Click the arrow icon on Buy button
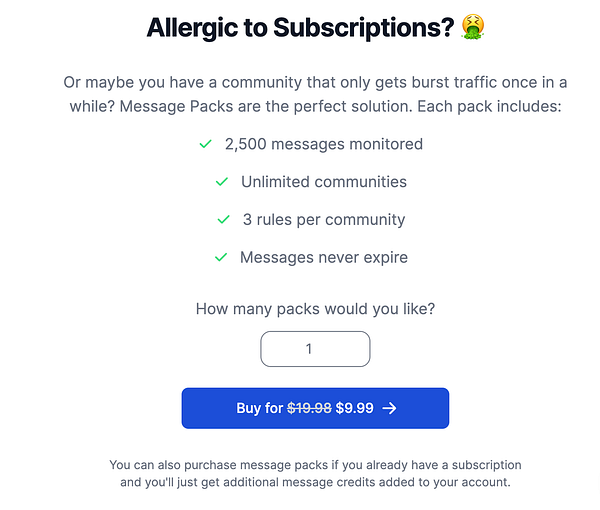Viewport: 600px width, 510px height. (390, 408)
